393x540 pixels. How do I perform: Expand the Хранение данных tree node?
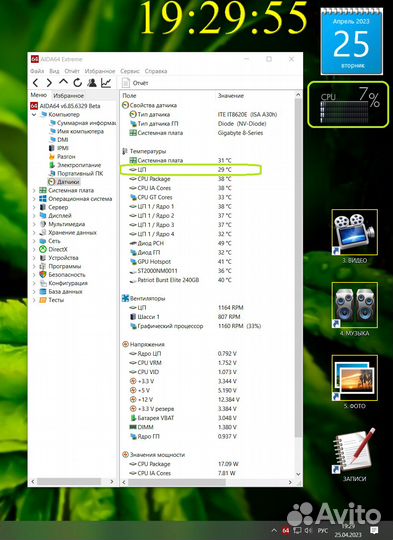click(34, 232)
